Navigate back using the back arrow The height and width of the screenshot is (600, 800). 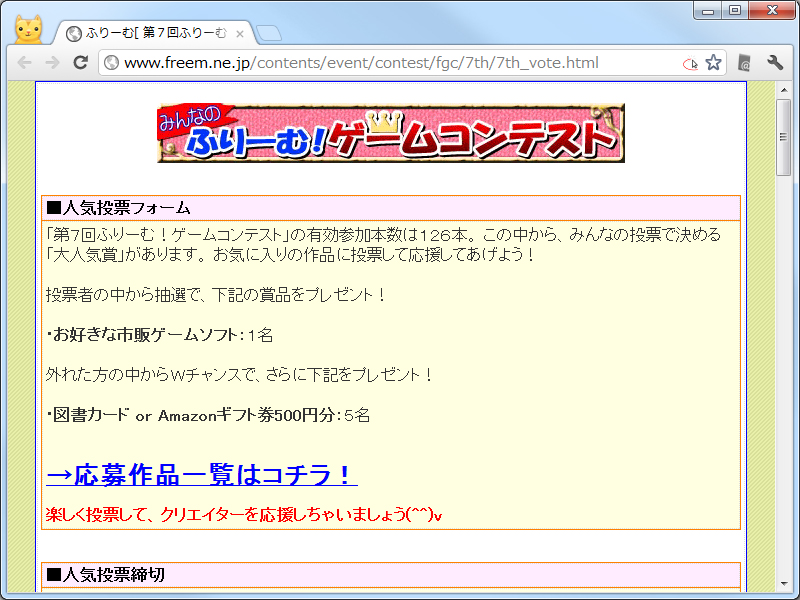click(x=25, y=62)
